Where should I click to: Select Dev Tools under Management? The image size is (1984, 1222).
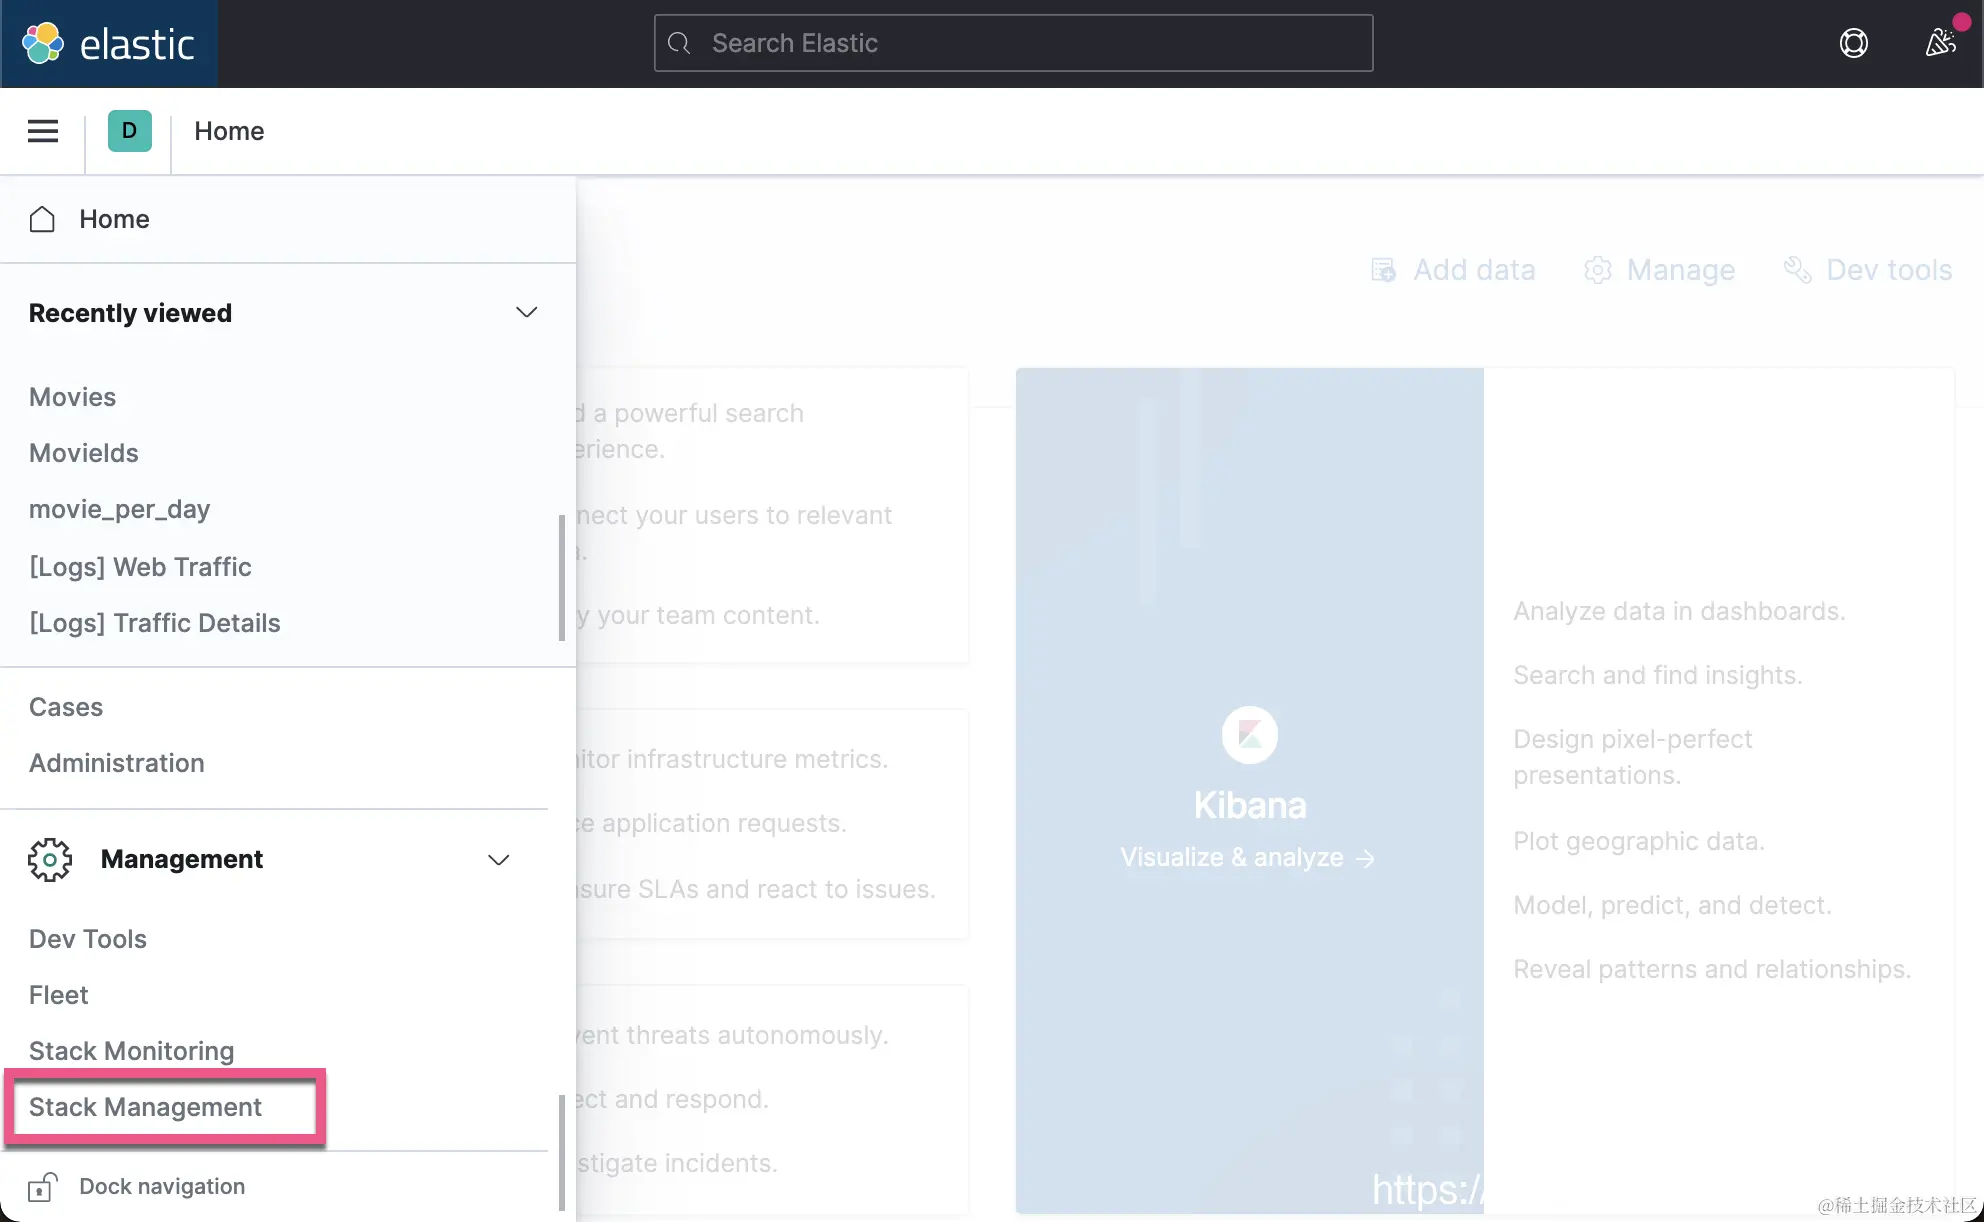pyautogui.click(x=88, y=939)
